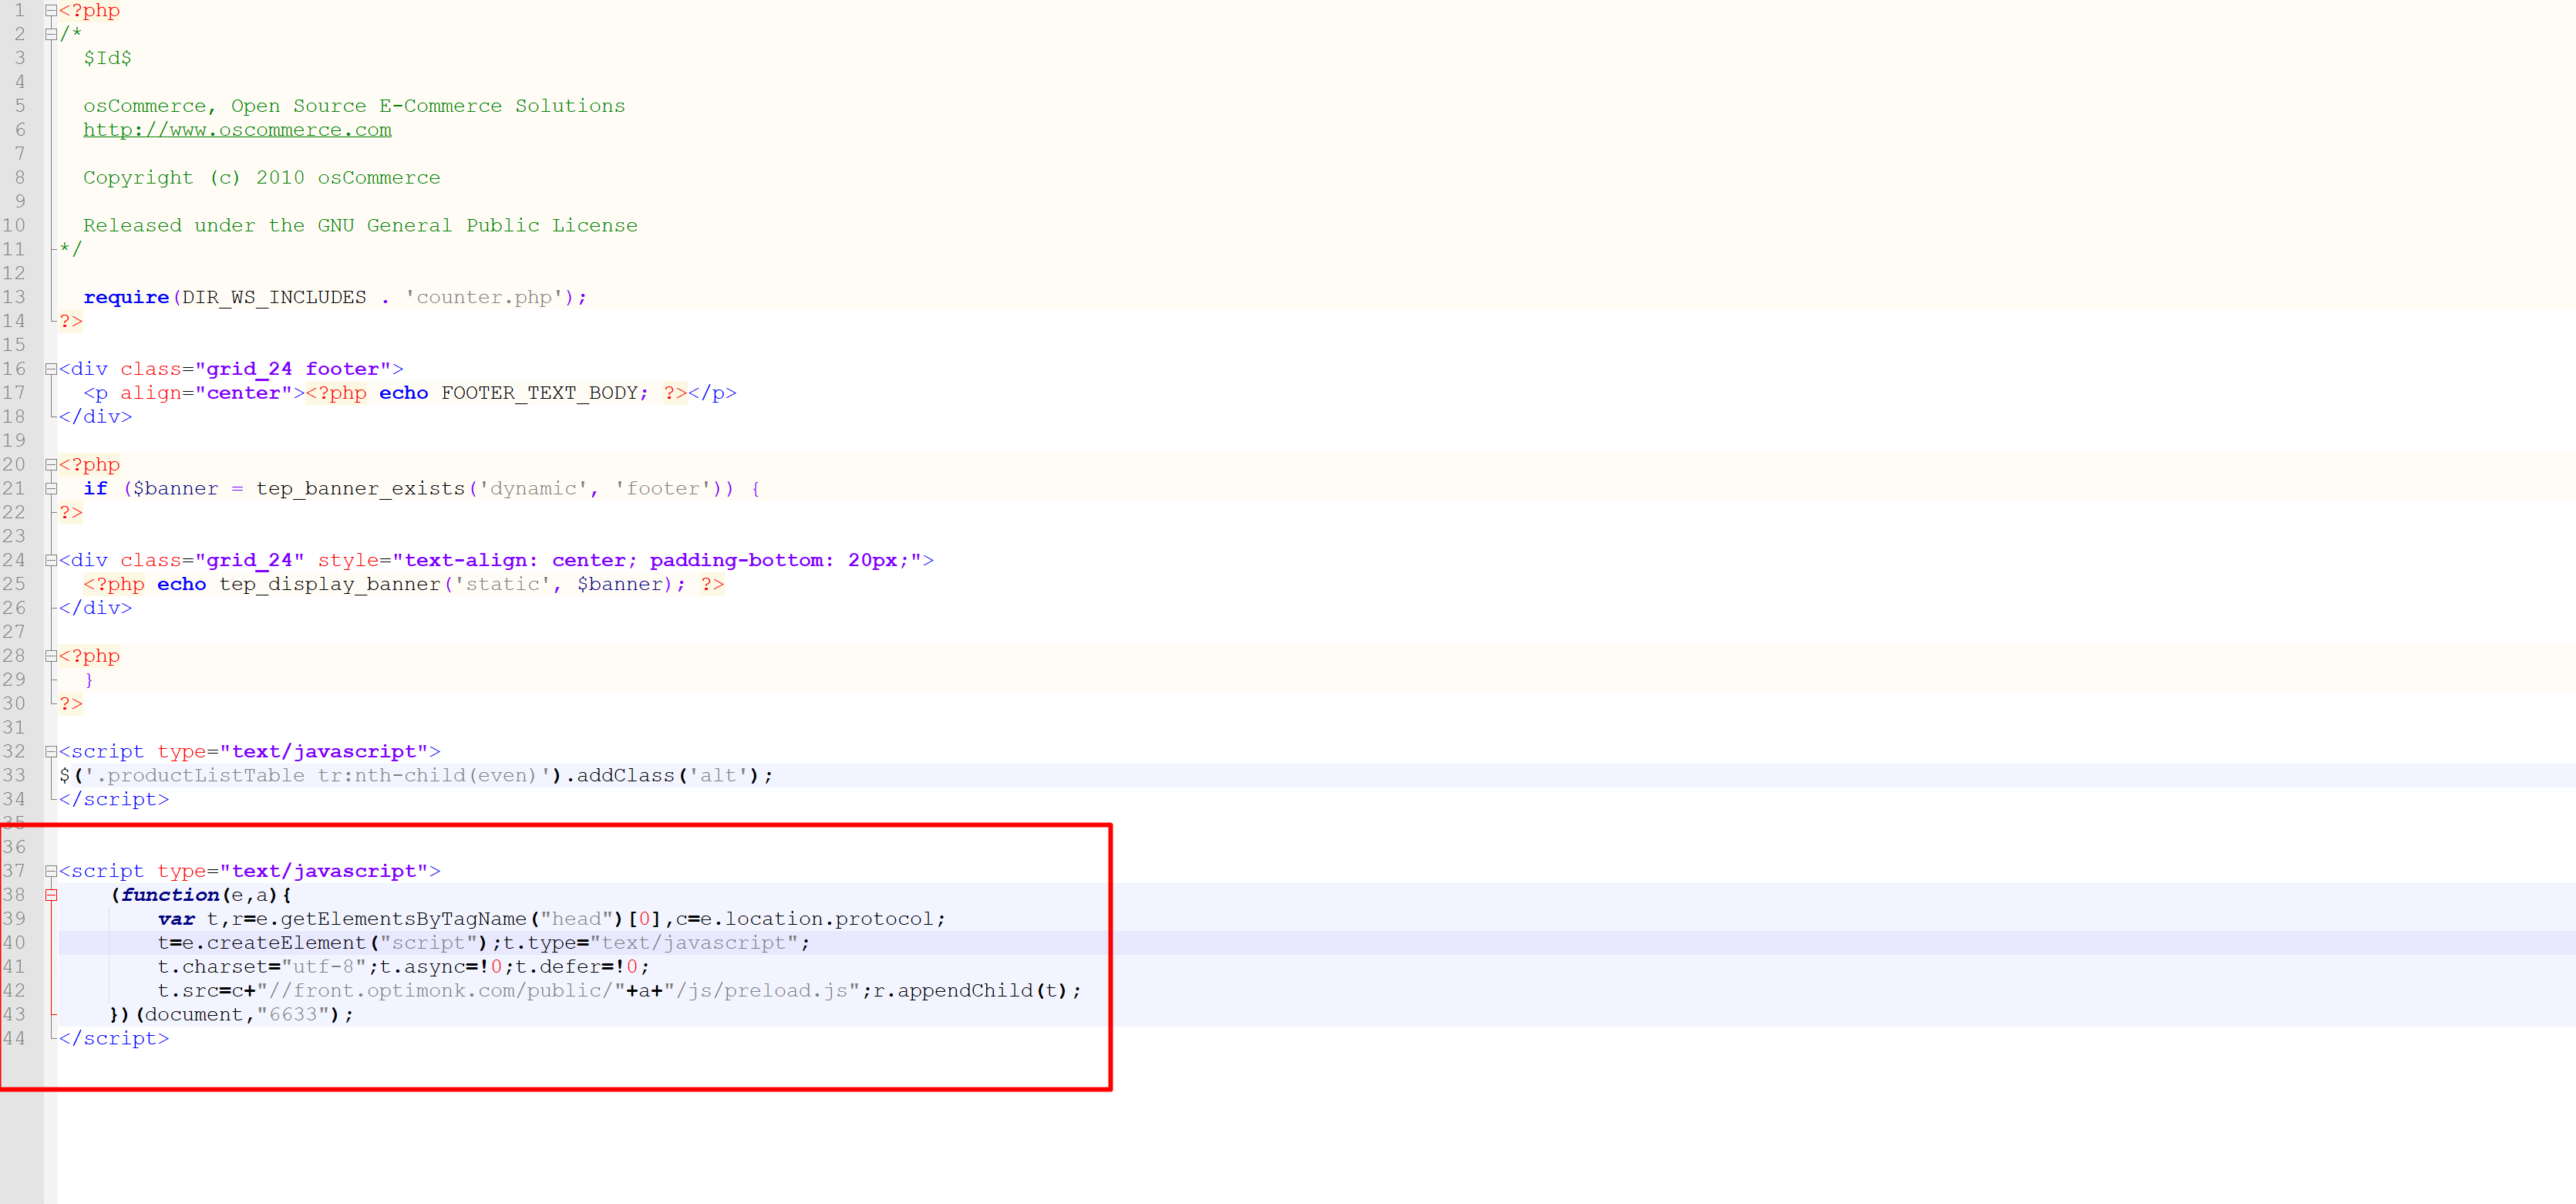
Task: Collapse the comment block fold on line 2
Action: (51, 35)
